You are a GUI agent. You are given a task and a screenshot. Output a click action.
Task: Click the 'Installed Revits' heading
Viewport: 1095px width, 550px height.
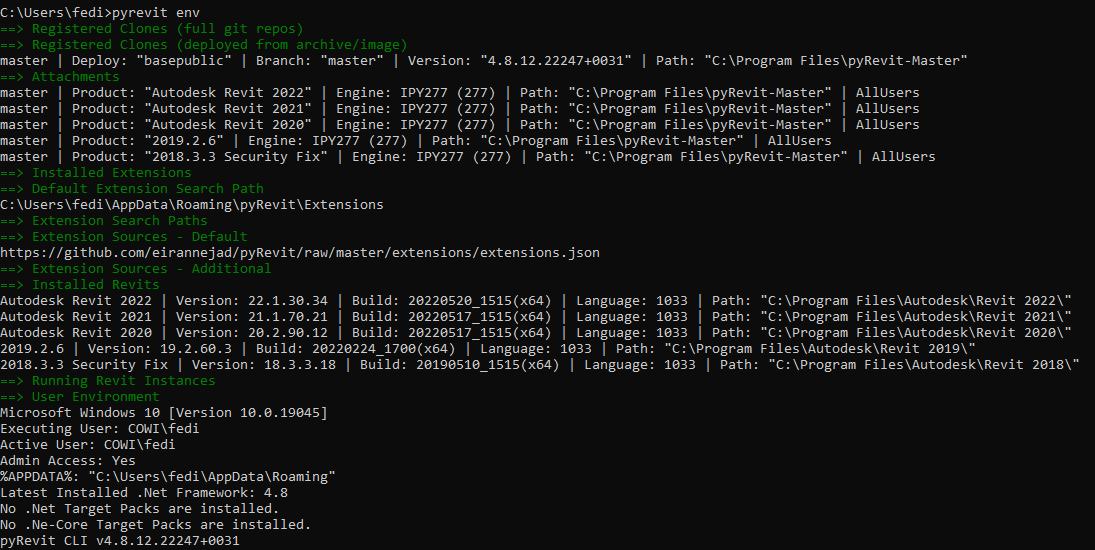(96, 285)
